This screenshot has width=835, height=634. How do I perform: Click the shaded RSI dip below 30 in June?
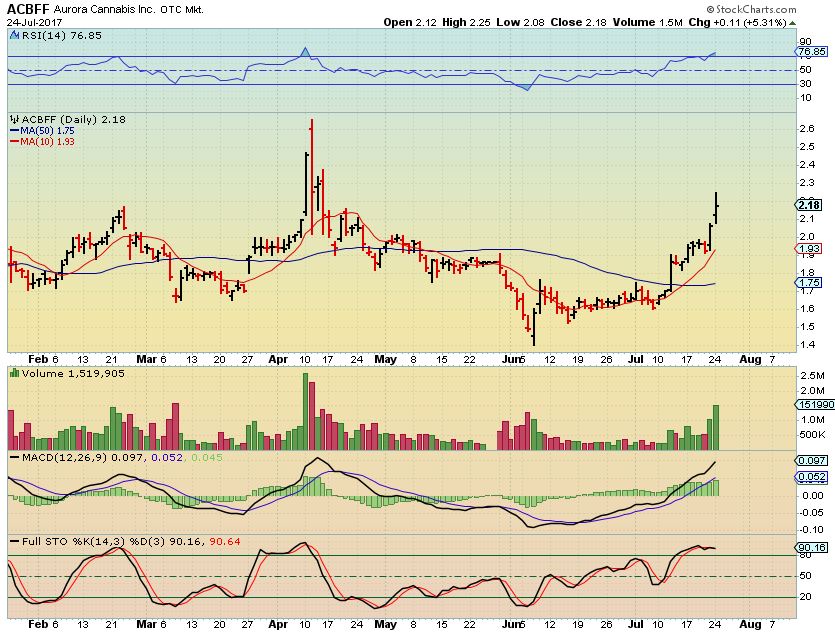pos(525,87)
